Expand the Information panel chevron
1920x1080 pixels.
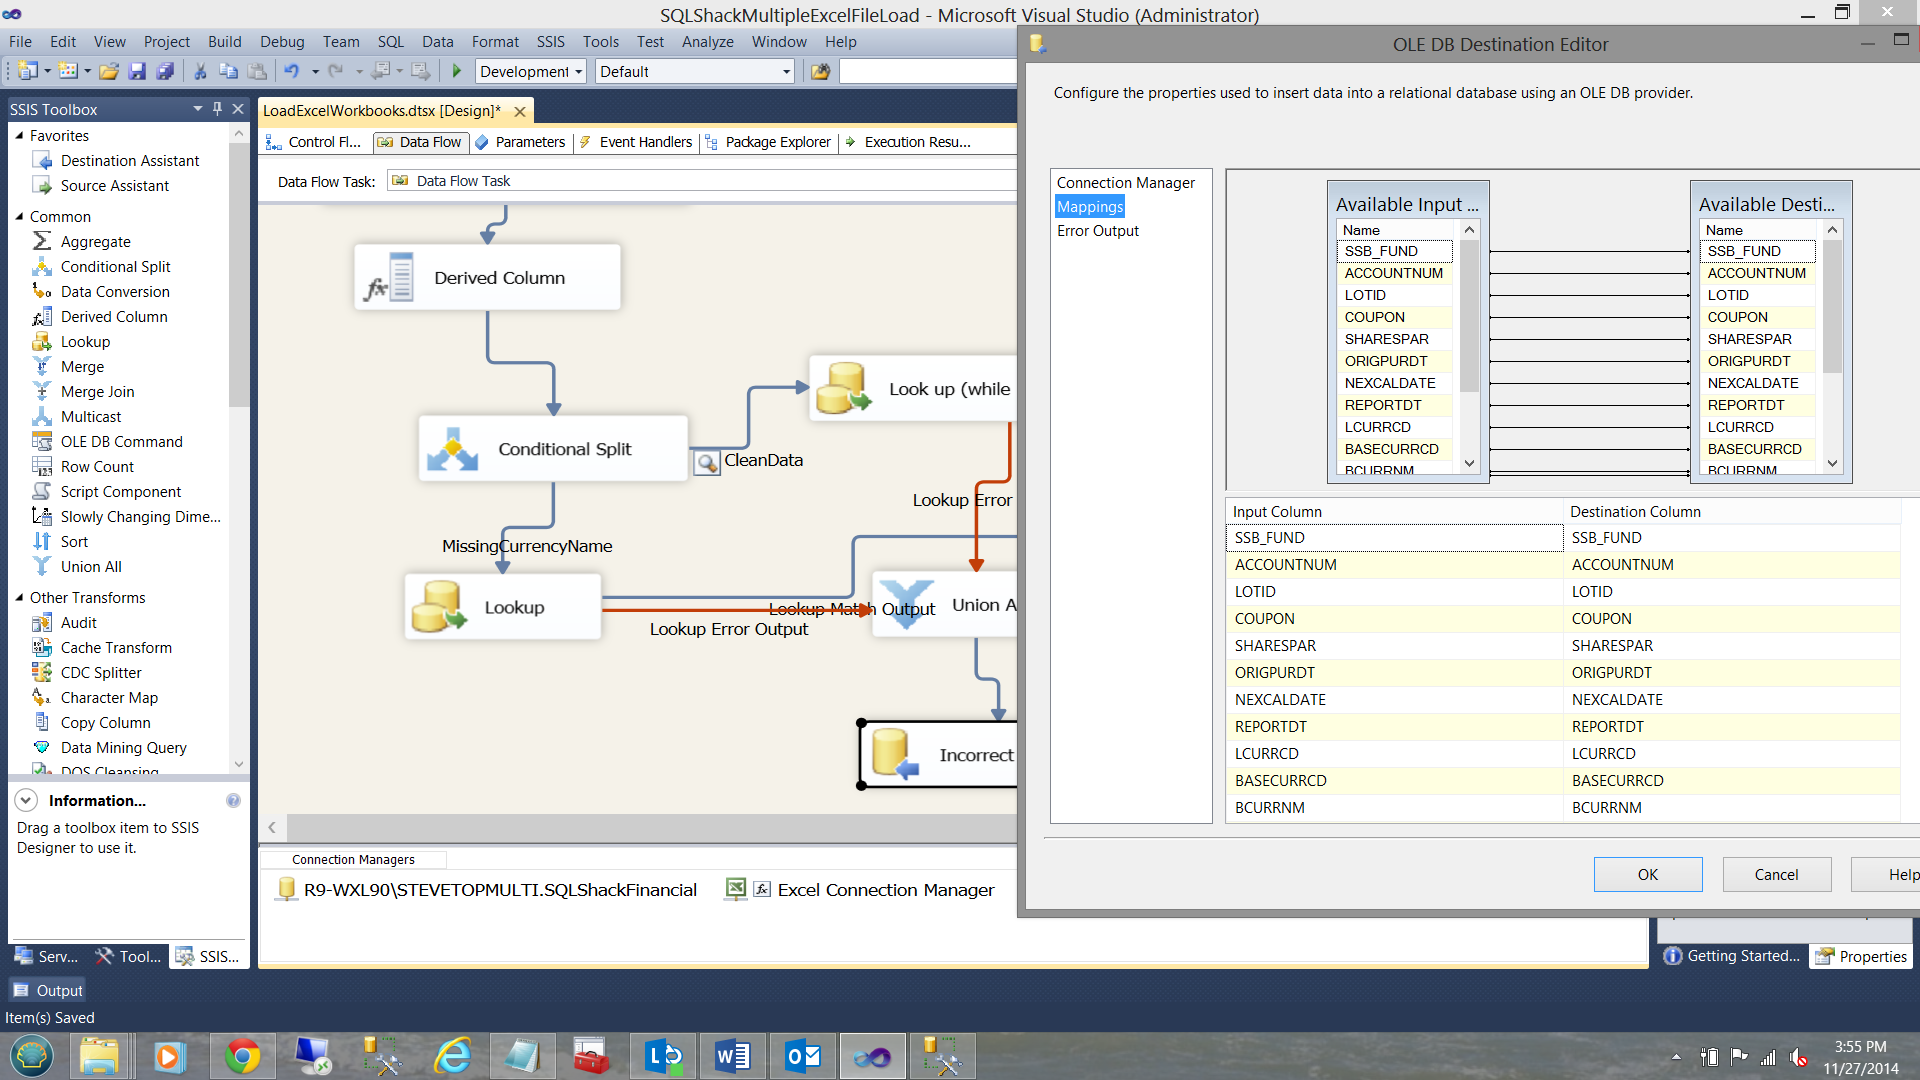pyautogui.click(x=27, y=800)
